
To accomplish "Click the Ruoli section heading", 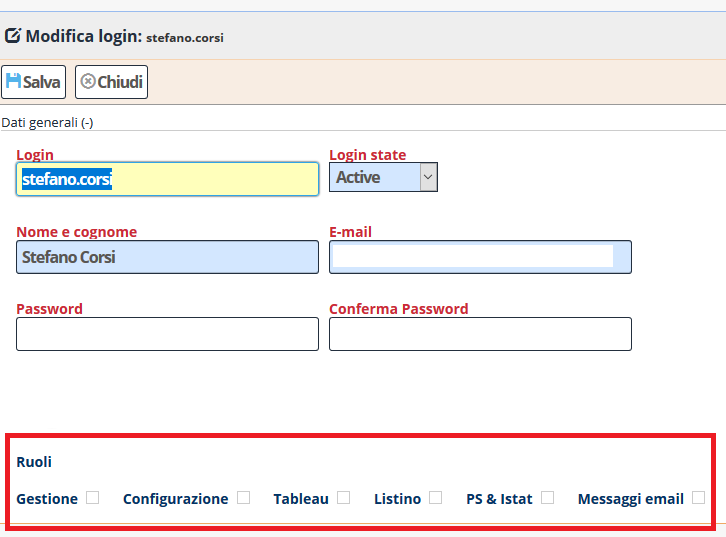I will point(34,462).
